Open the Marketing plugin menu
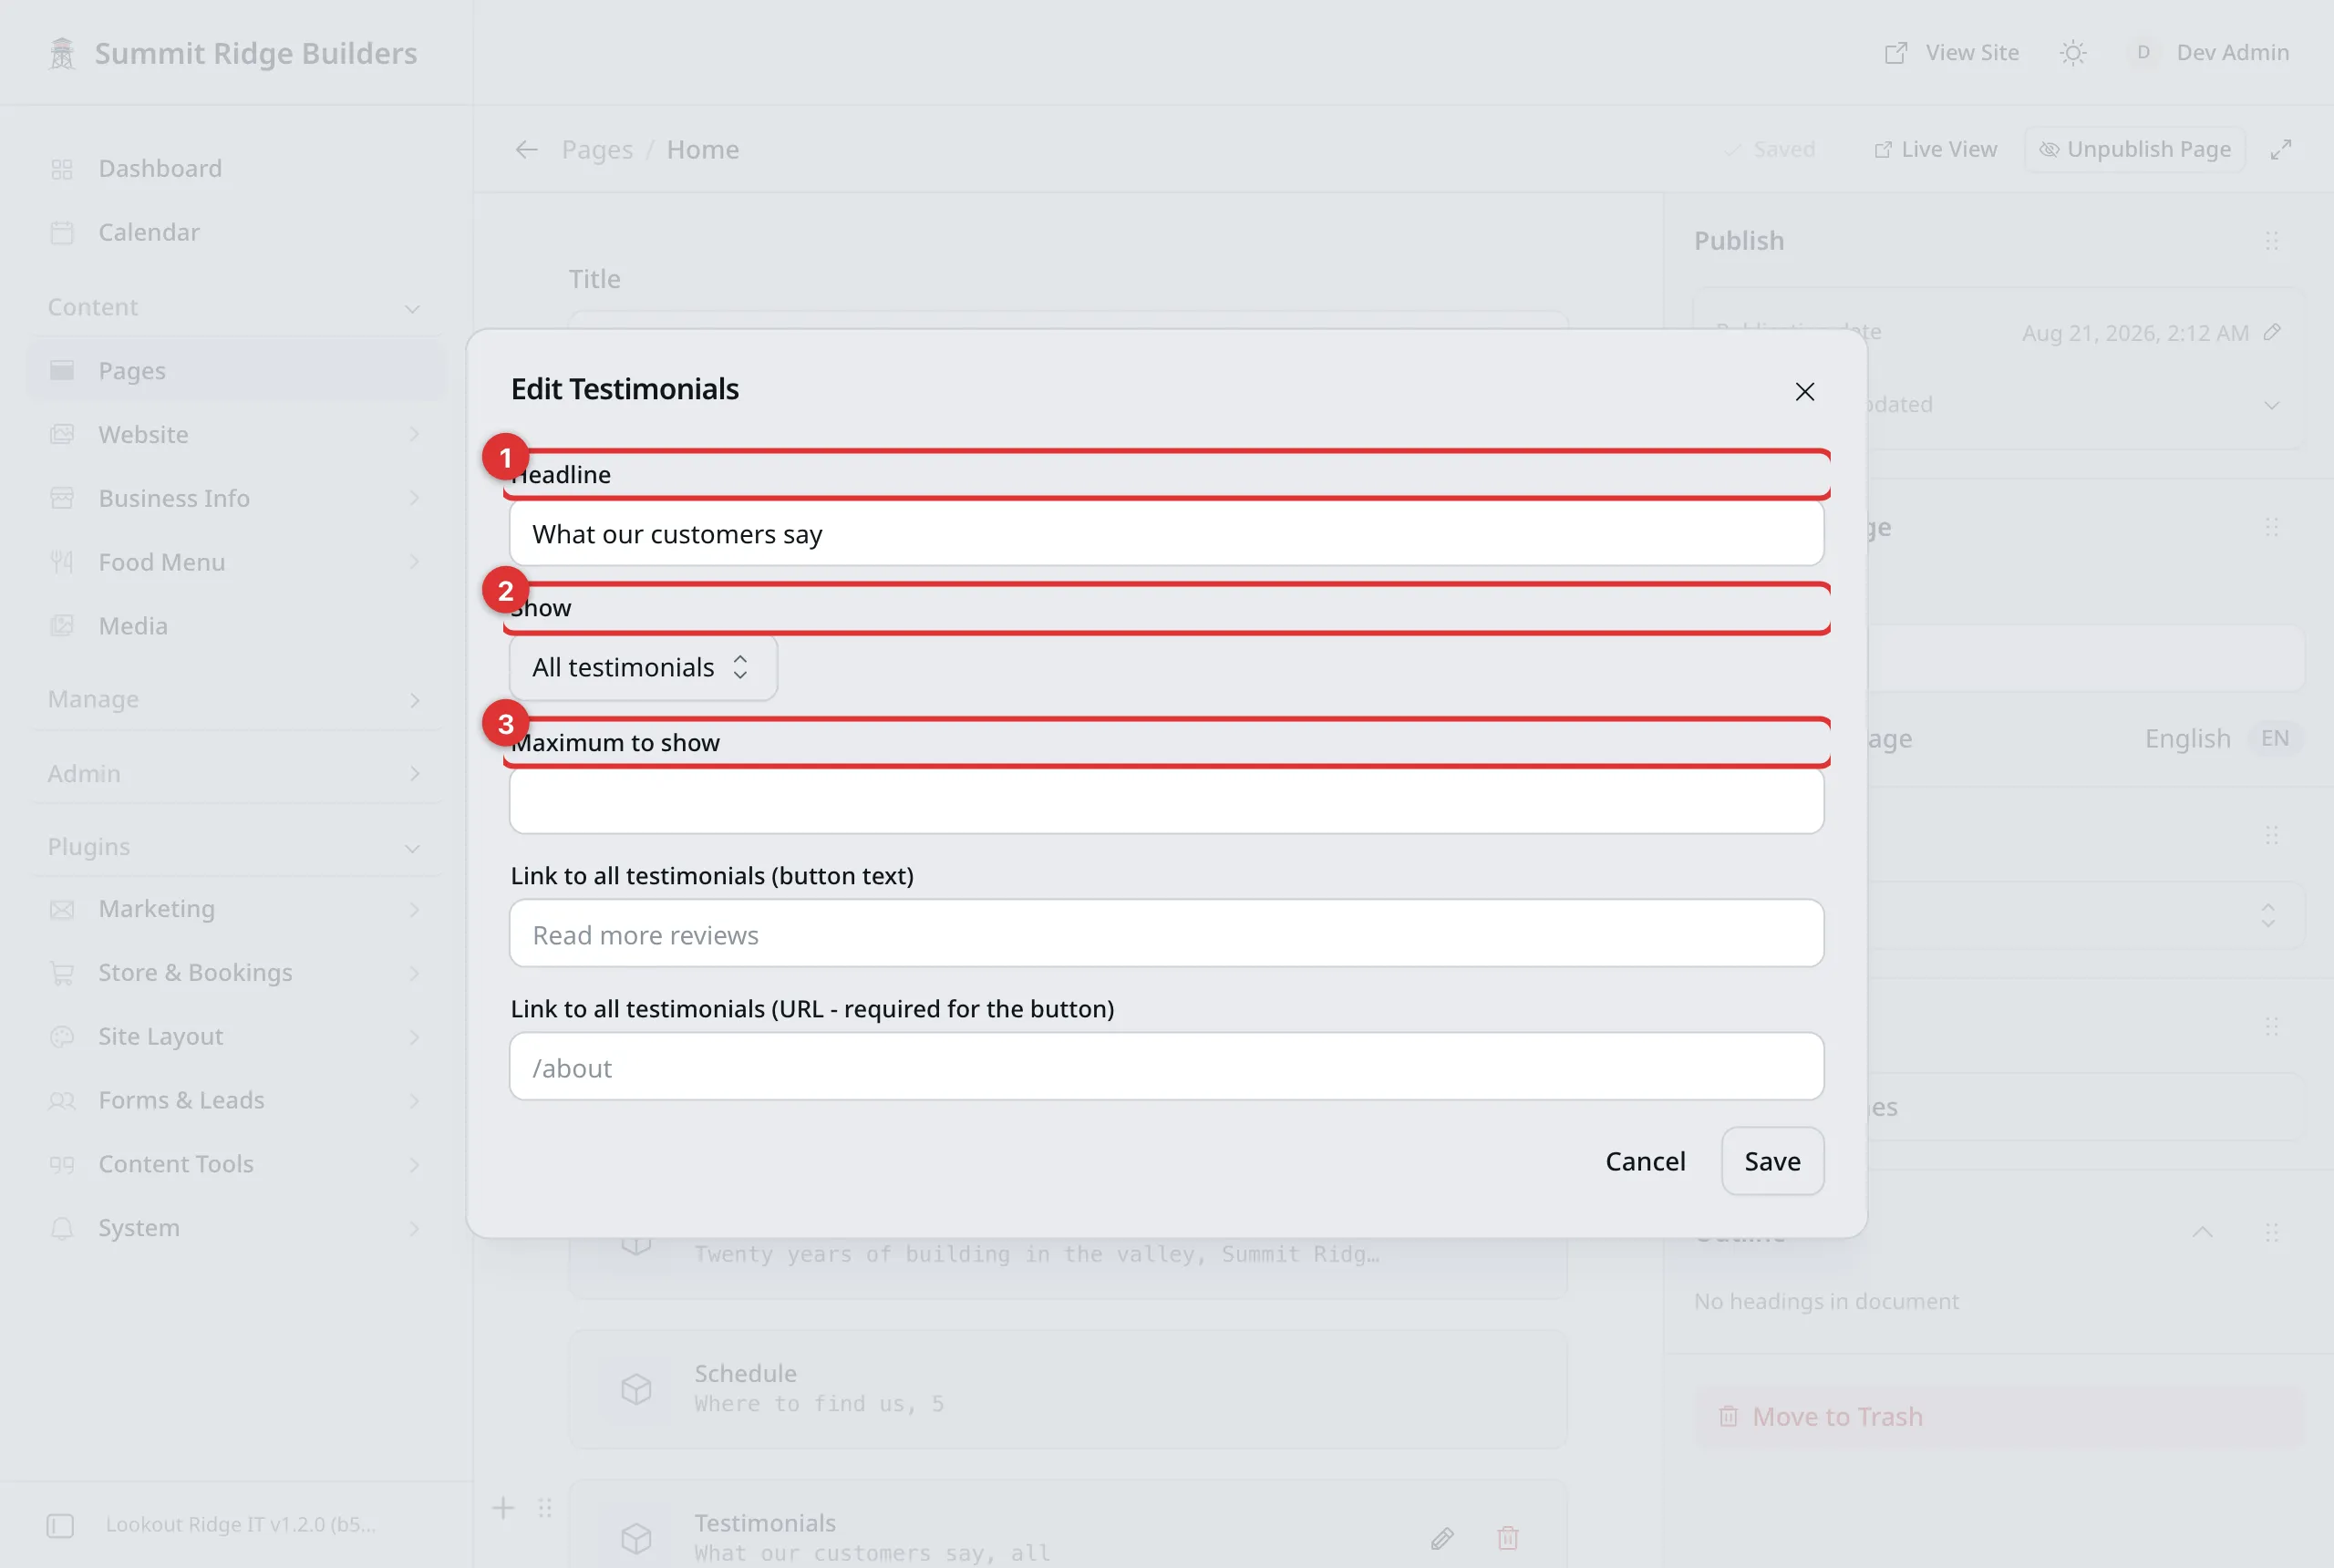Viewport: 2334px width, 1568px height. point(236,908)
